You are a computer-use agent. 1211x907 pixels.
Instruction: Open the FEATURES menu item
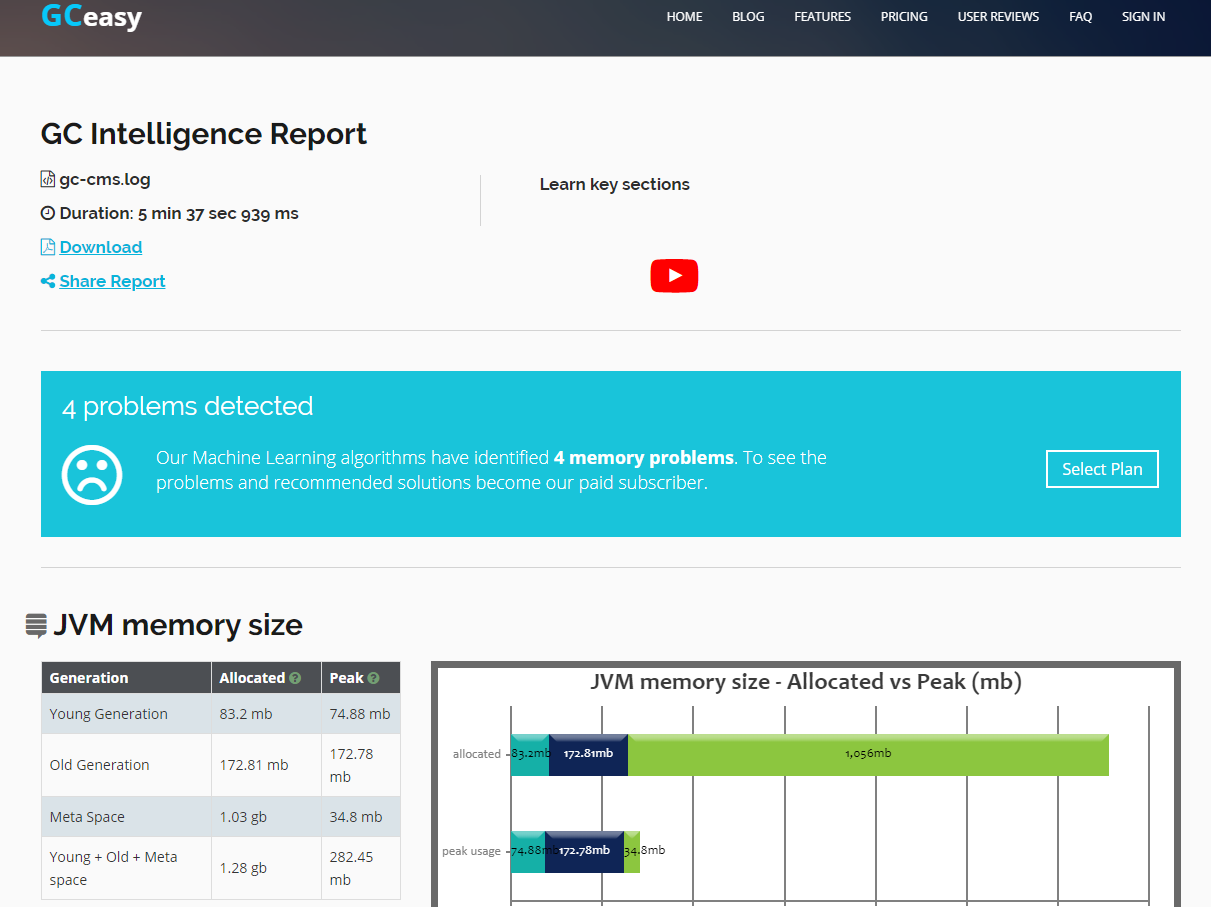coord(822,17)
